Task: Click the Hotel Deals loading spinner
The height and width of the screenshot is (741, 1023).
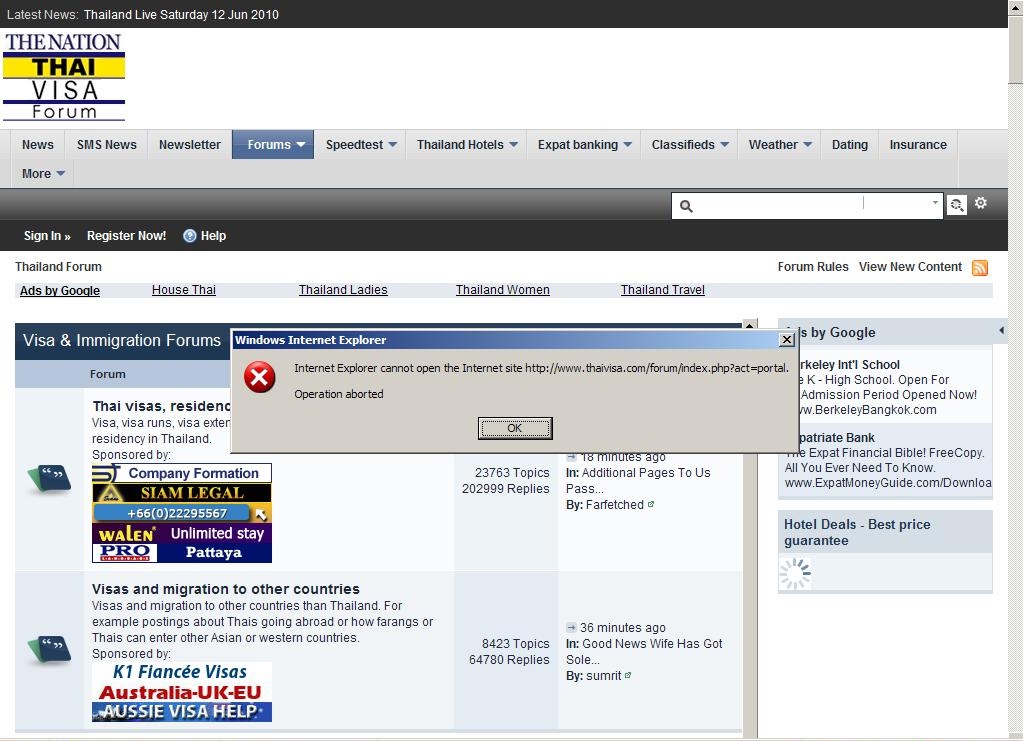Action: (795, 574)
